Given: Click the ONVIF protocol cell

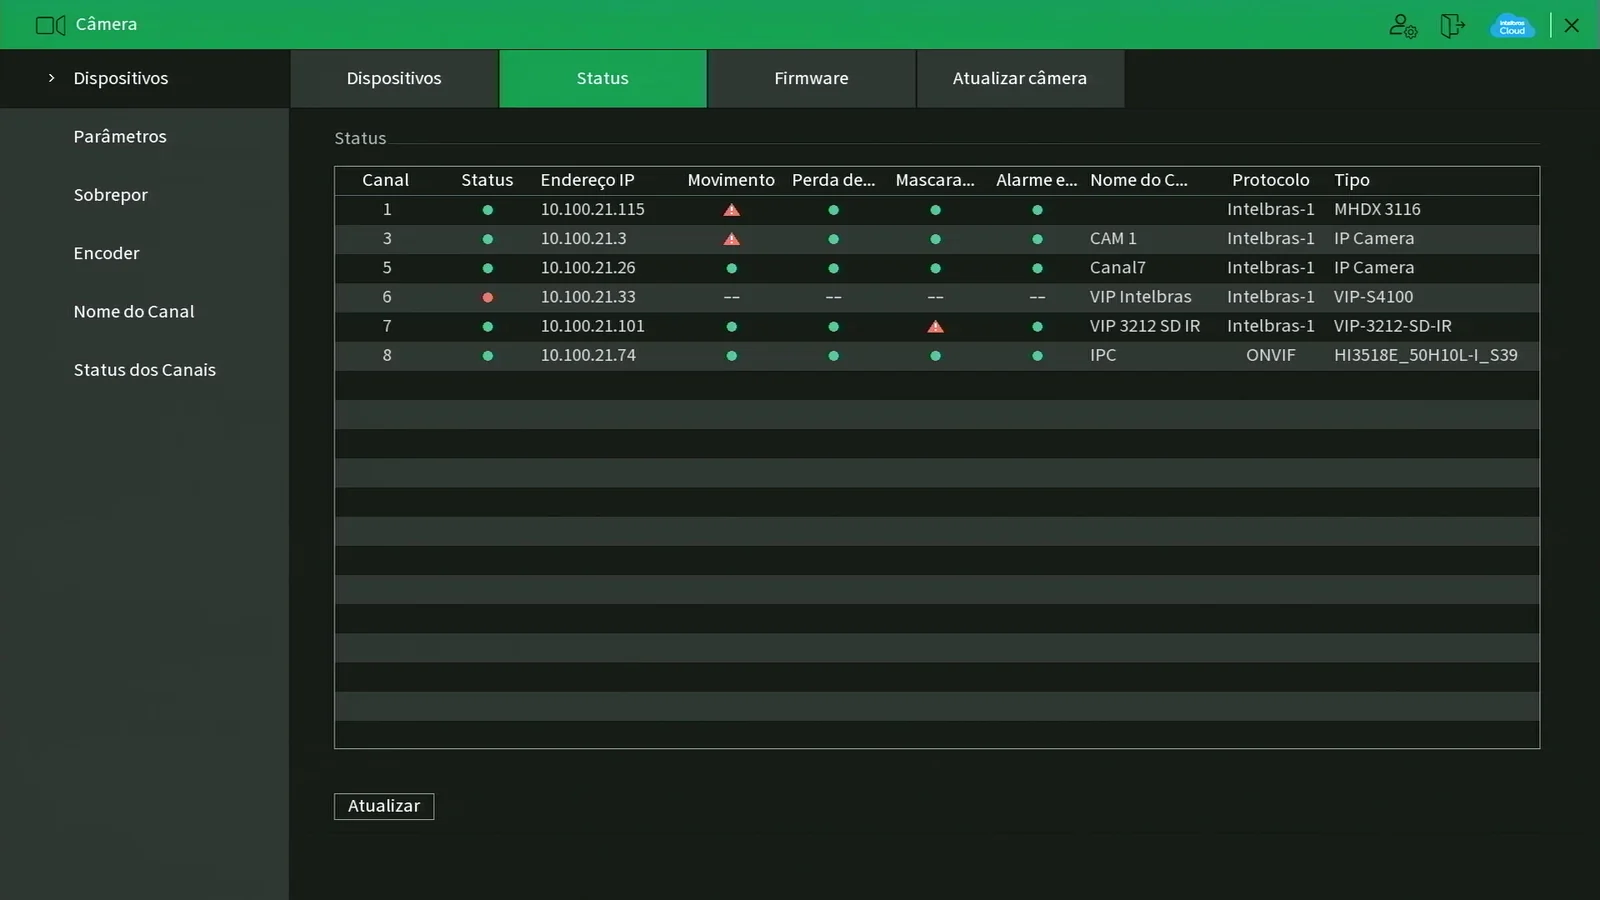Looking at the screenshot, I should click(1271, 355).
